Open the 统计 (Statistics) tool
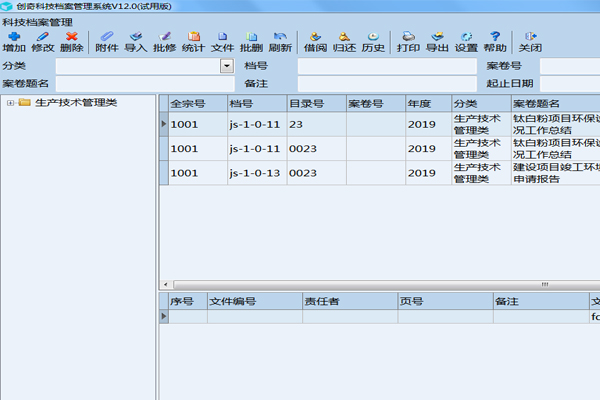This screenshot has width=600, height=400. pyautogui.click(x=193, y=41)
